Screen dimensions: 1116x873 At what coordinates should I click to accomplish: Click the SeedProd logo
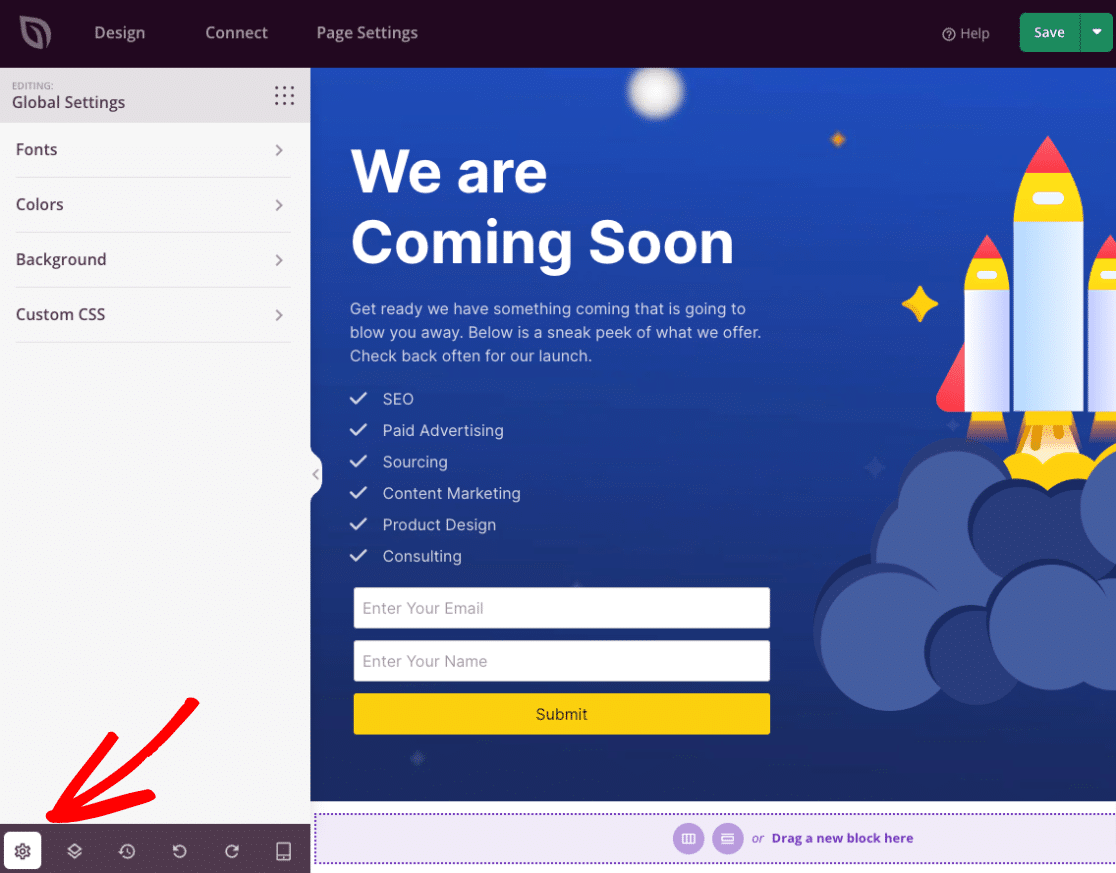point(33,32)
